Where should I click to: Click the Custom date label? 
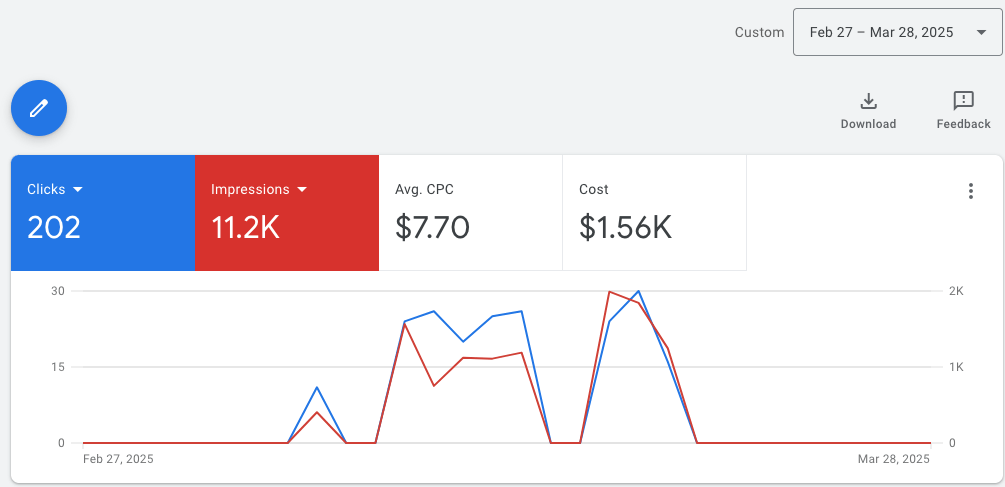(759, 33)
